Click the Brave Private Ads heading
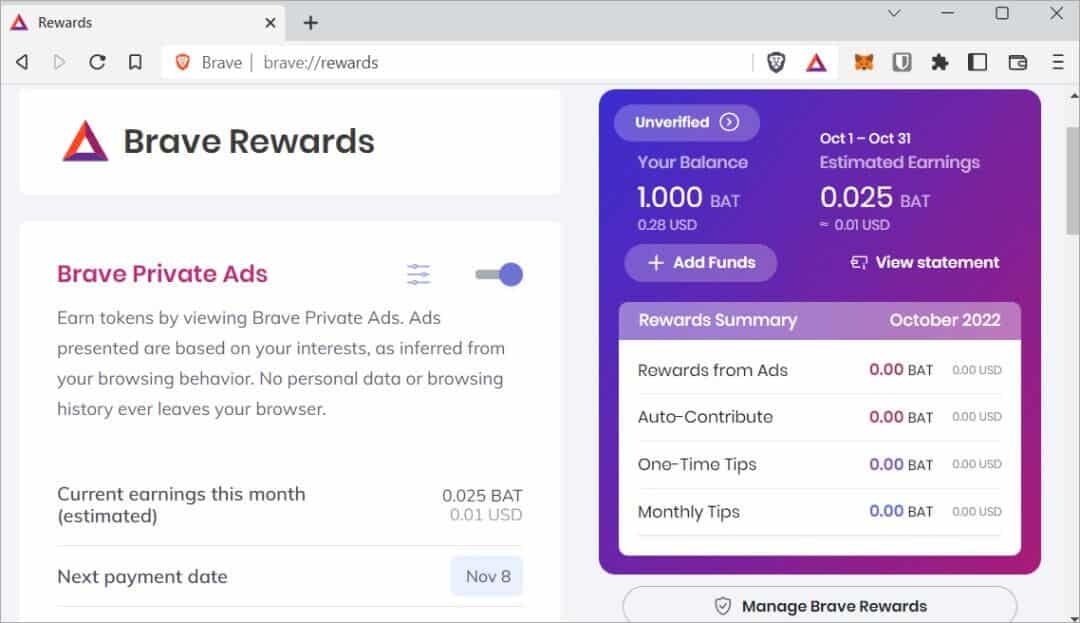 coord(162,274)
